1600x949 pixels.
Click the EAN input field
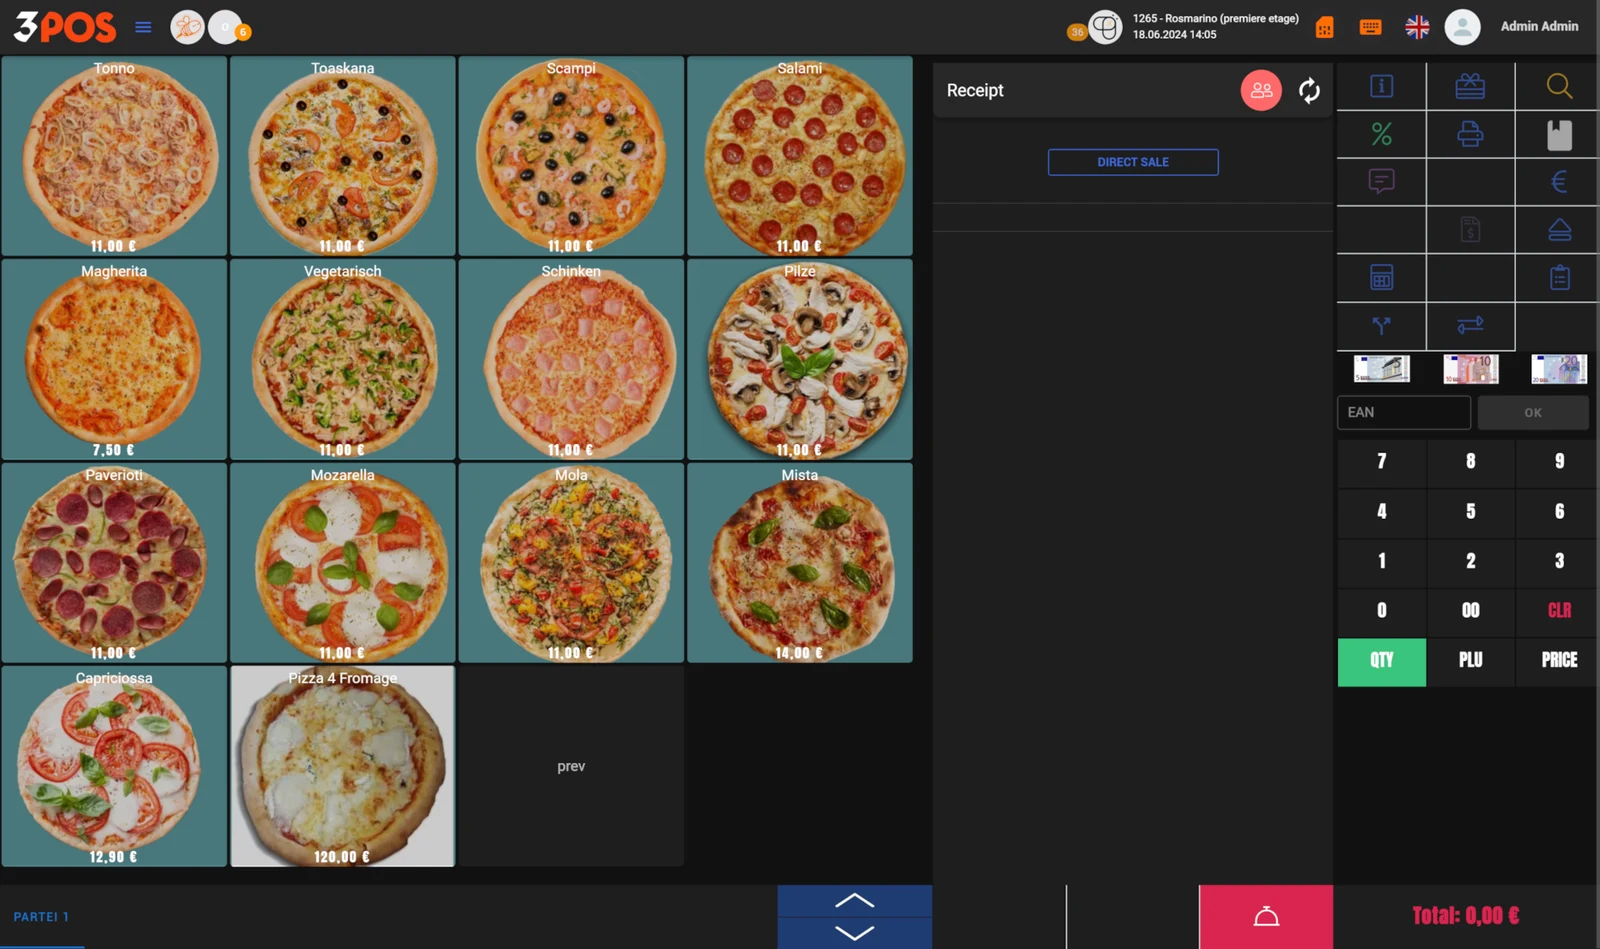1404,412
